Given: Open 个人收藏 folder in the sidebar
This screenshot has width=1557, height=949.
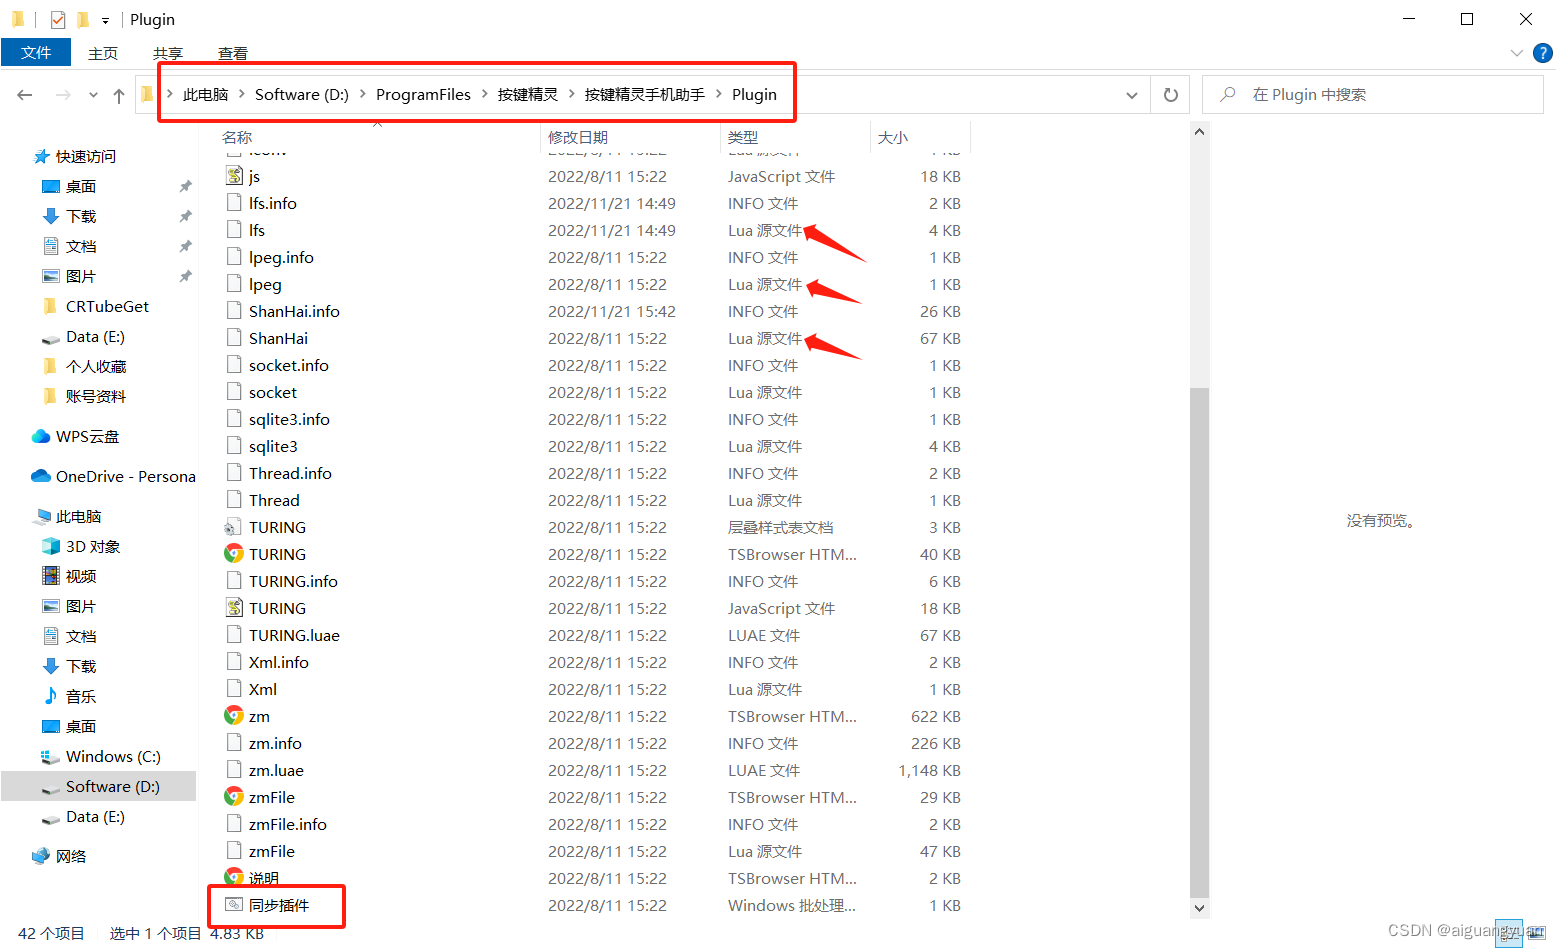Looking at the screenshot, I should pyautogui.click(x=96, y=367).
